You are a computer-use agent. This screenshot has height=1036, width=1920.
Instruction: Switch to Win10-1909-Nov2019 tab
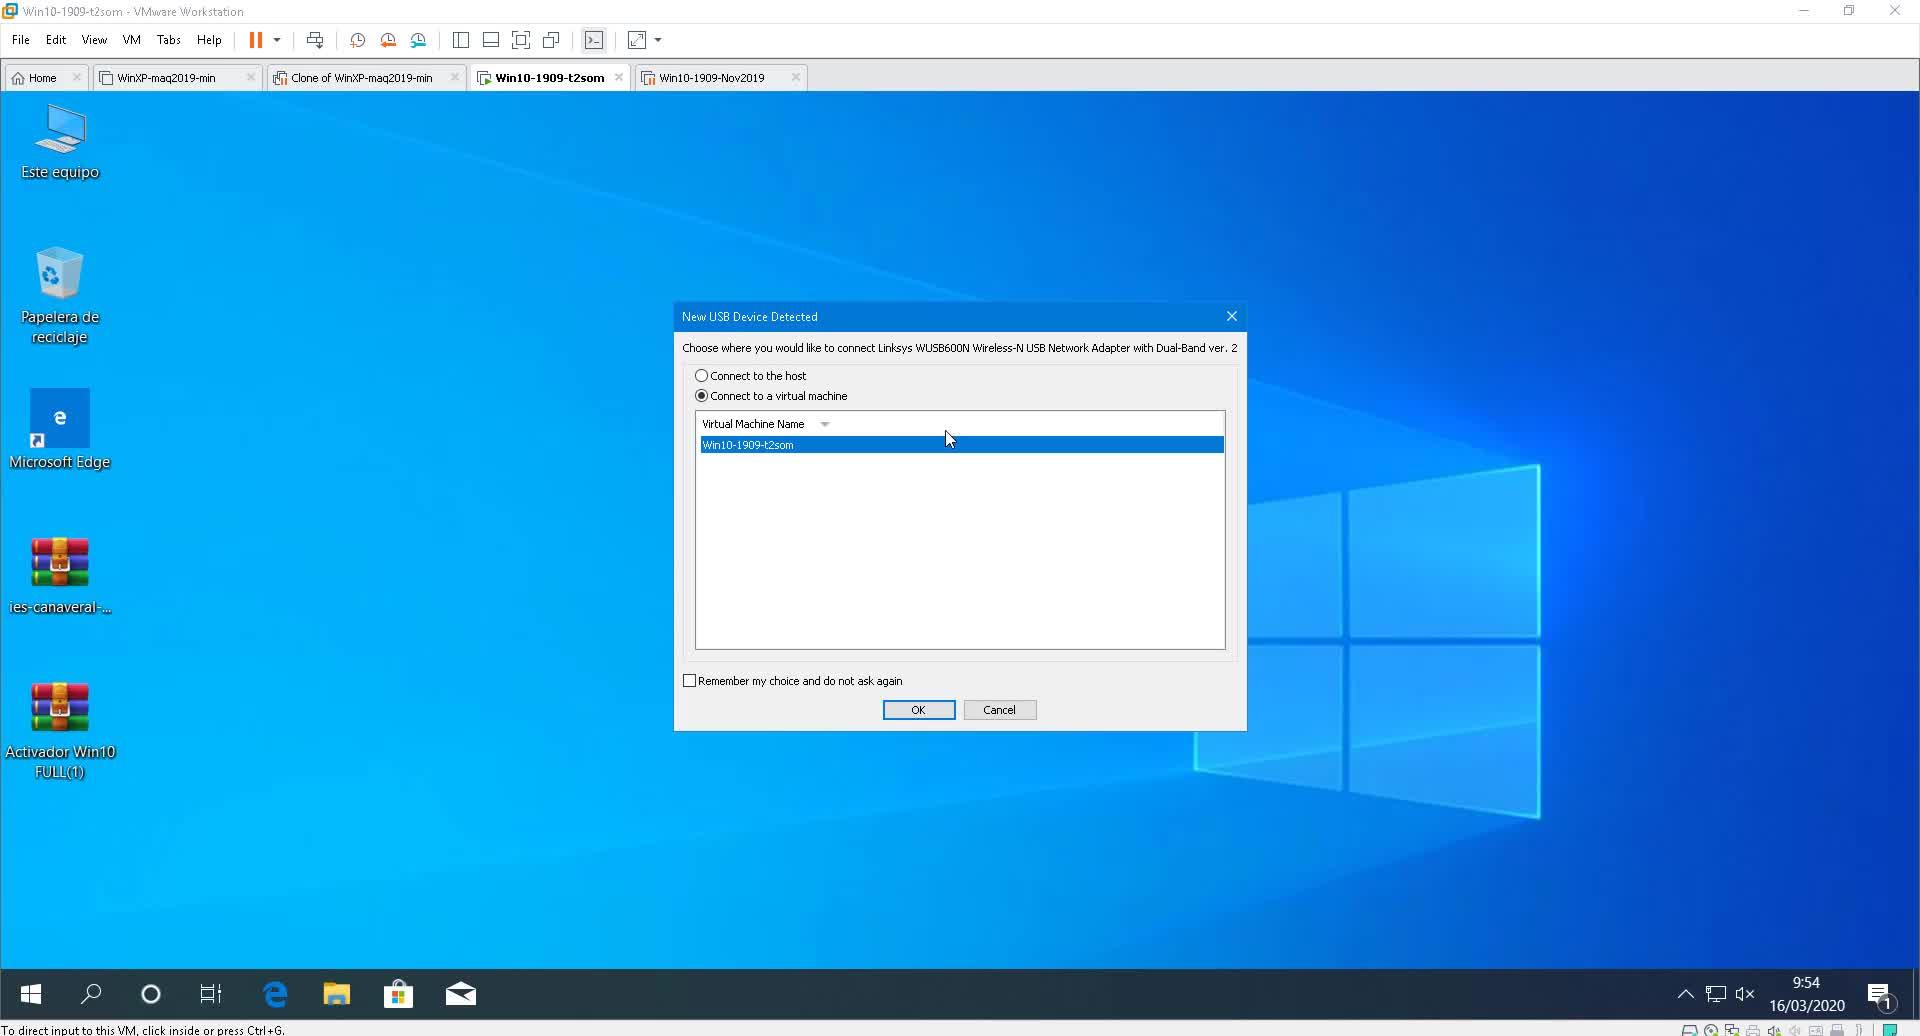pyautogui.click(x=711, y=78)
